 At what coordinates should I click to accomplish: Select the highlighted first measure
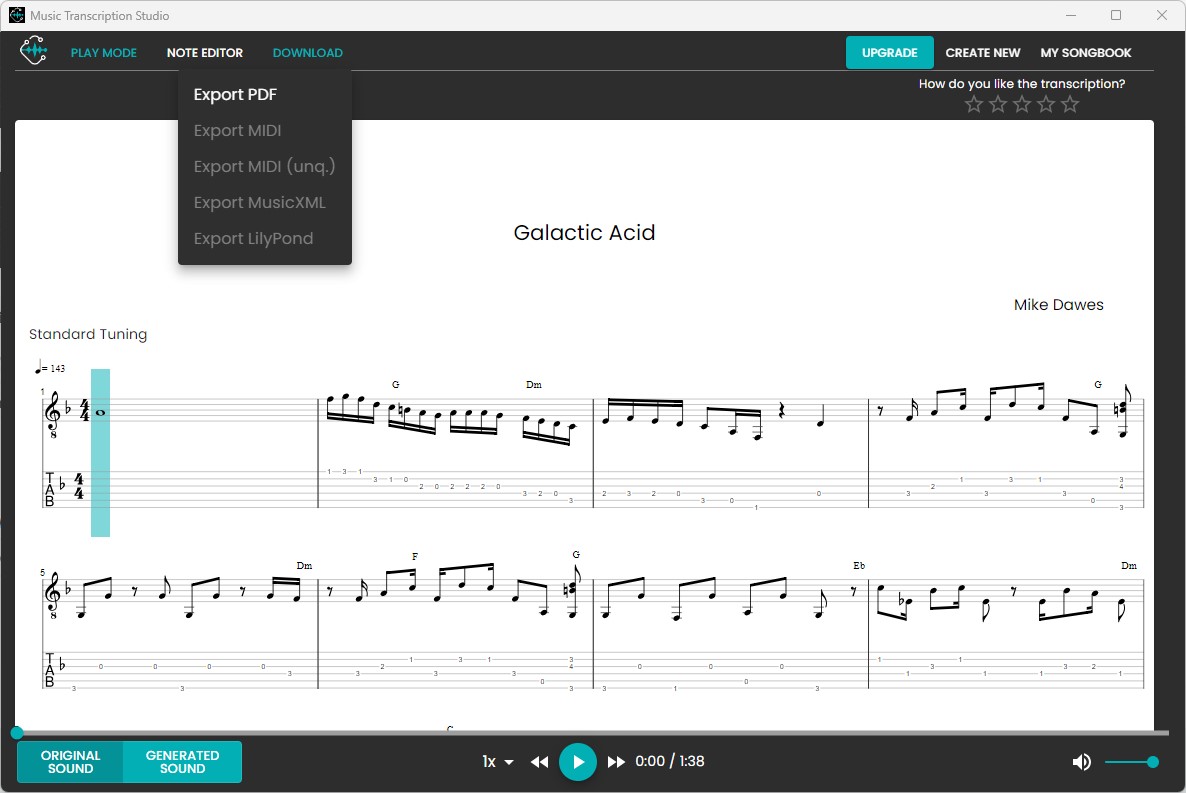pos(99,452)
